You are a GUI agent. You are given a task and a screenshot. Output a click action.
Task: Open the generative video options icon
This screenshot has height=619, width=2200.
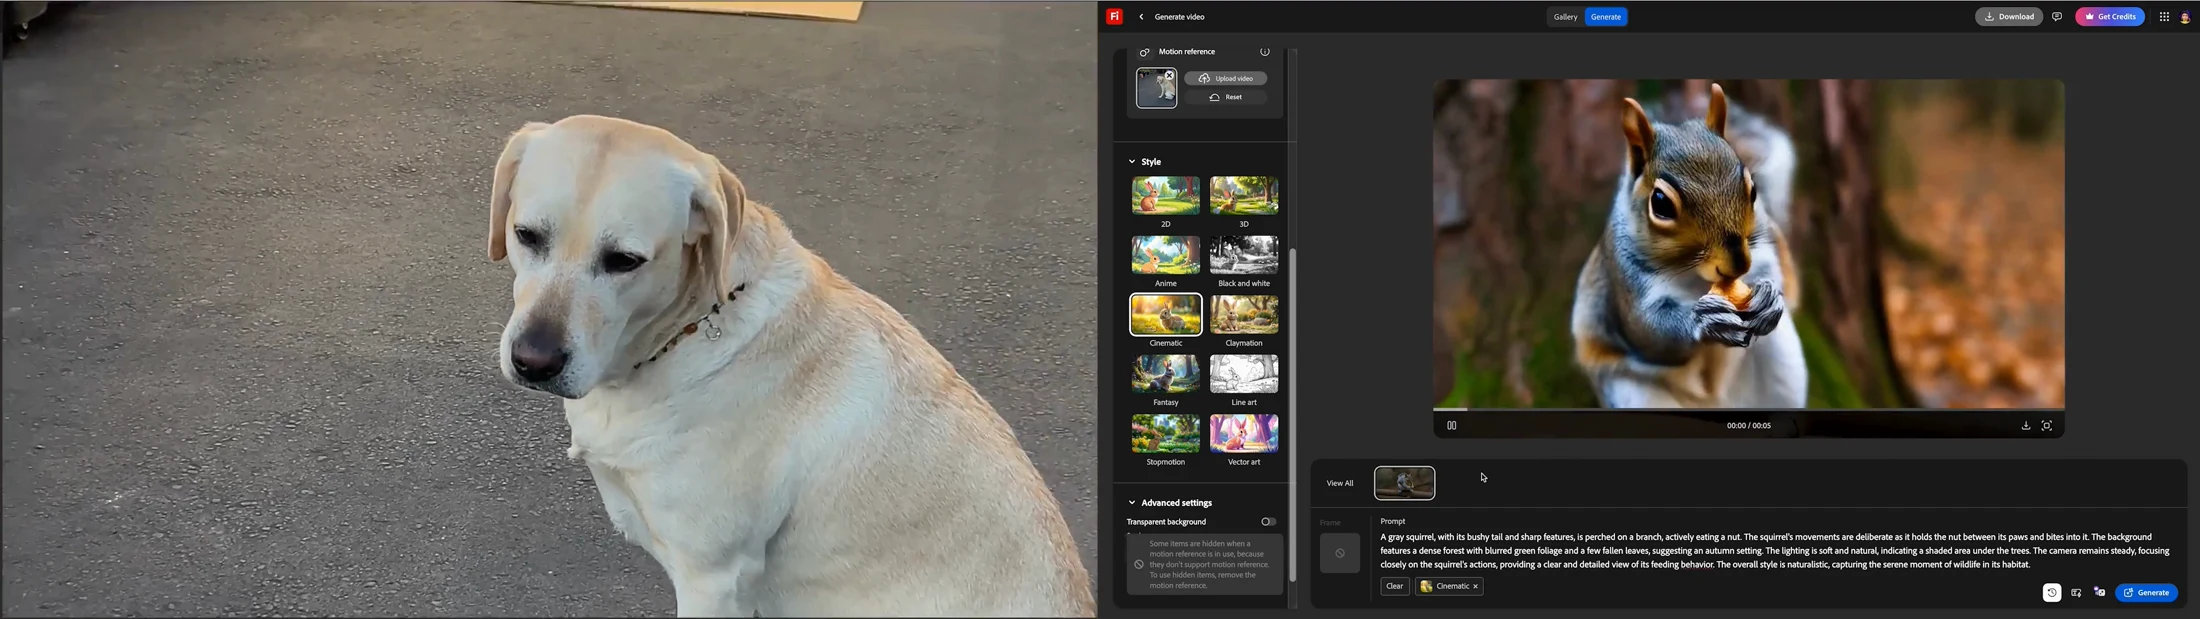click(x=2099, y=592)
